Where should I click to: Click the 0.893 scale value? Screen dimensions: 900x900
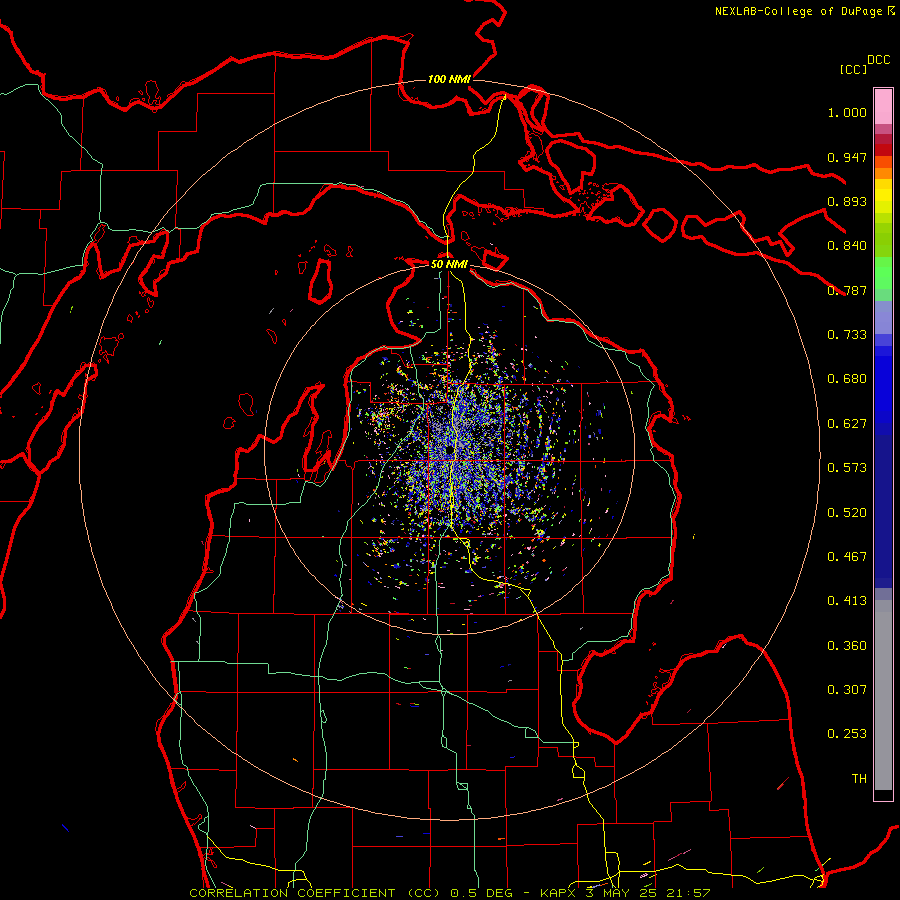(847, 201)
